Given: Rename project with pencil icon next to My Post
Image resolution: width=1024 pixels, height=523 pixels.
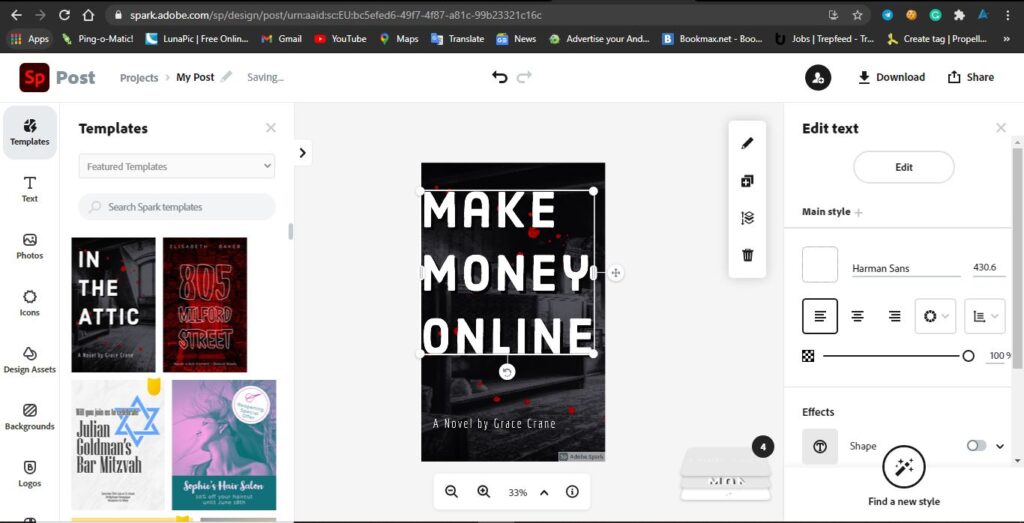Looking at the screenshot, I should (226, 77).
